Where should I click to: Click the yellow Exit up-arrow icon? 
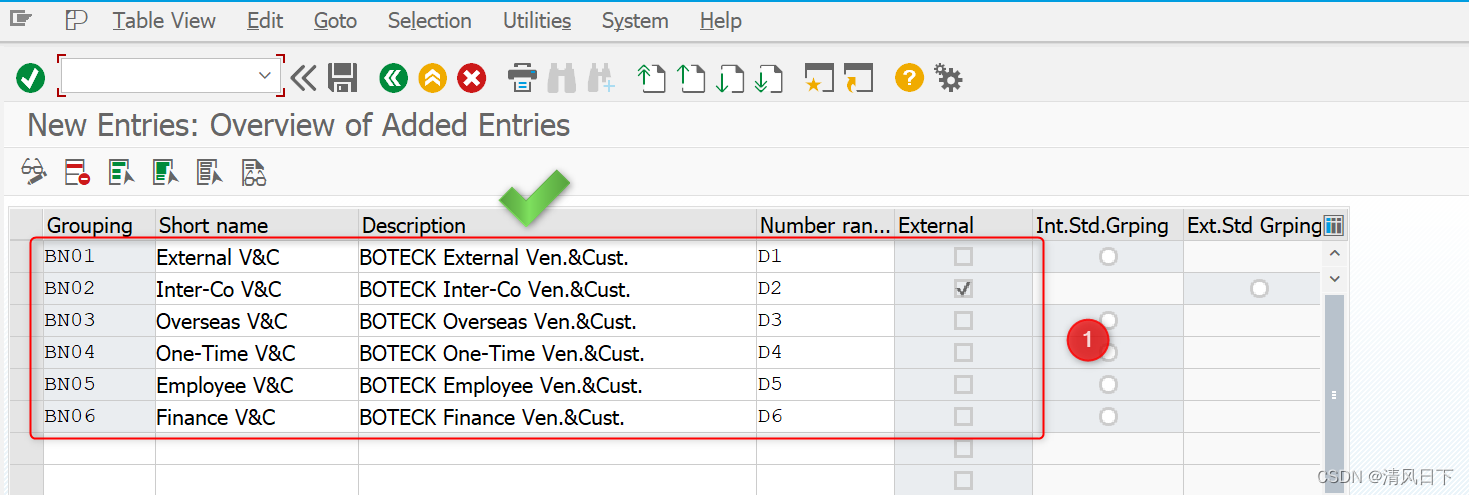click(x=432, y=77)
